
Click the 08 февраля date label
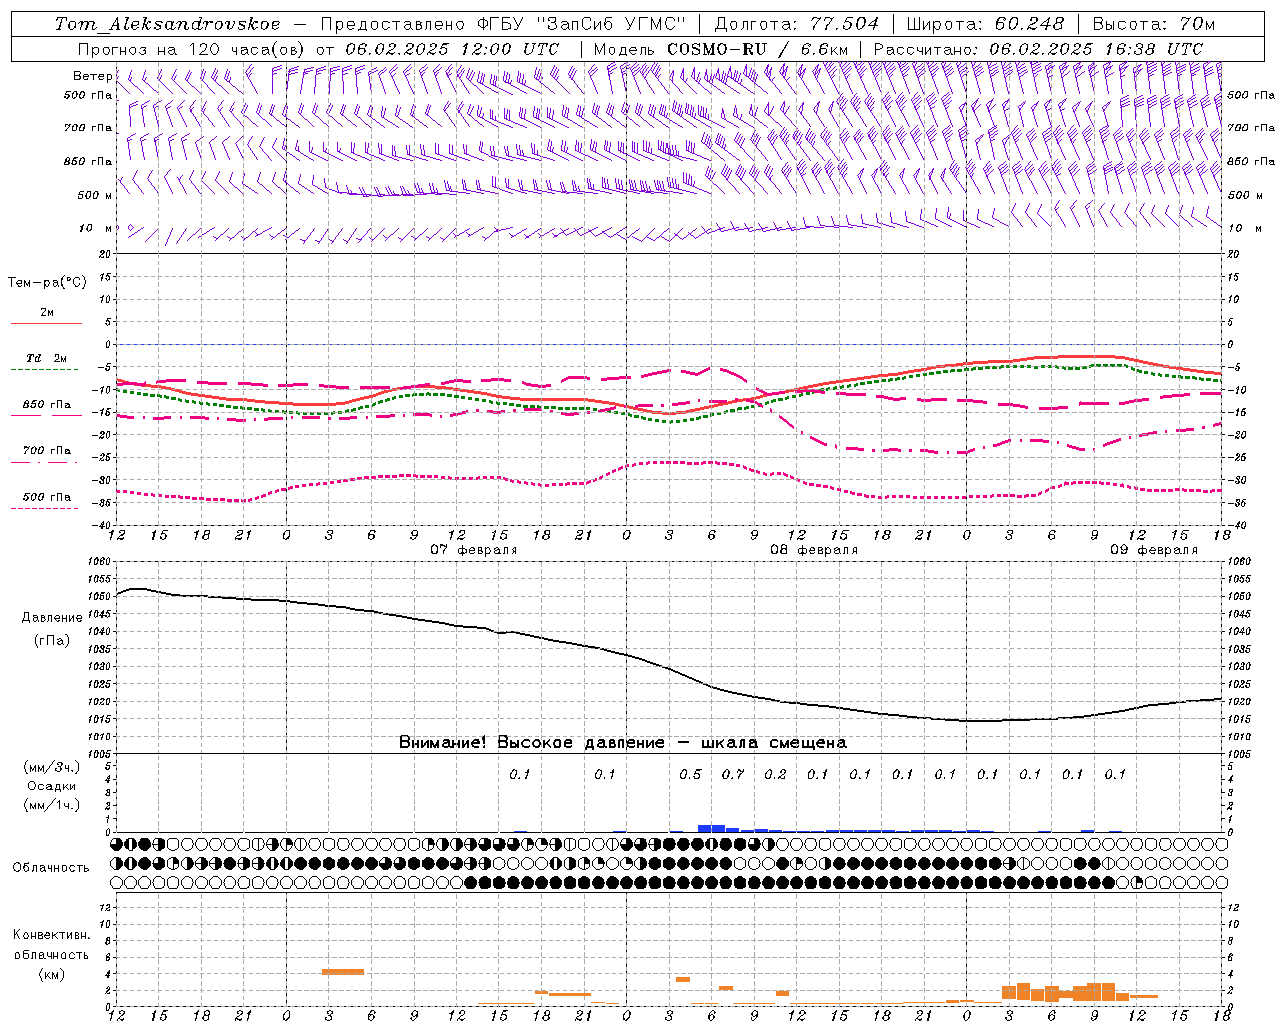[814, 550]
